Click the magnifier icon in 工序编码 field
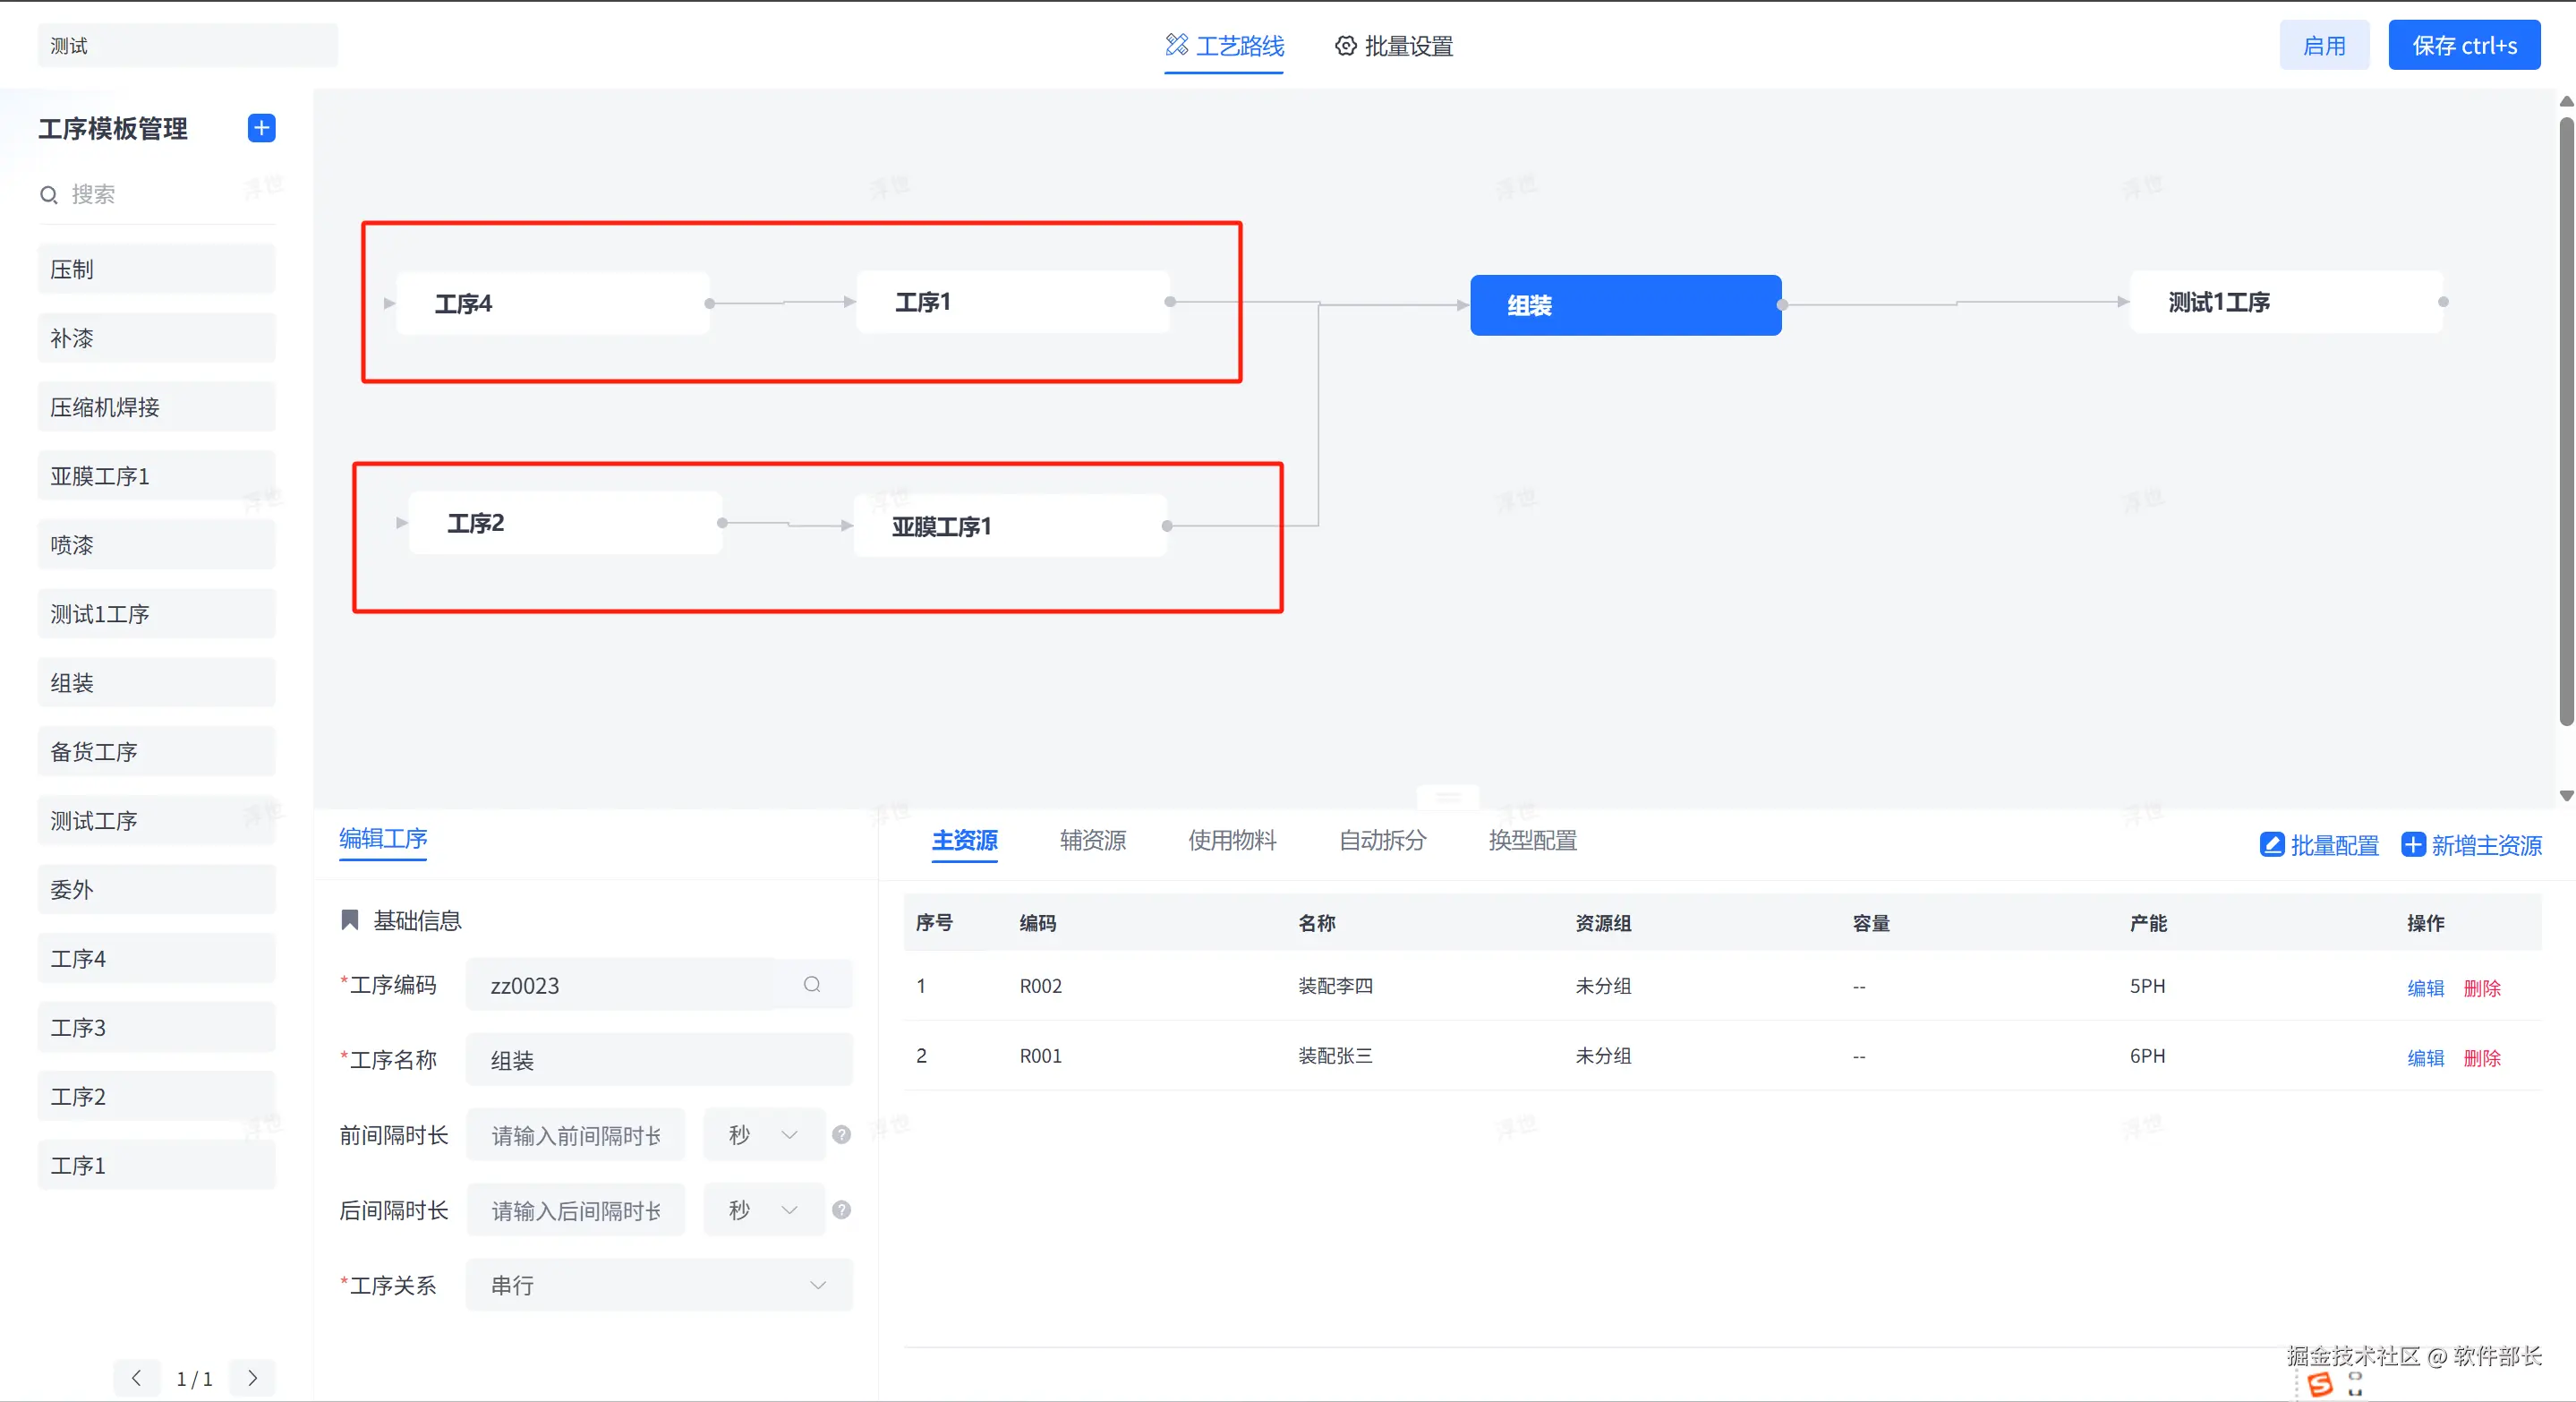 [812, 984]
